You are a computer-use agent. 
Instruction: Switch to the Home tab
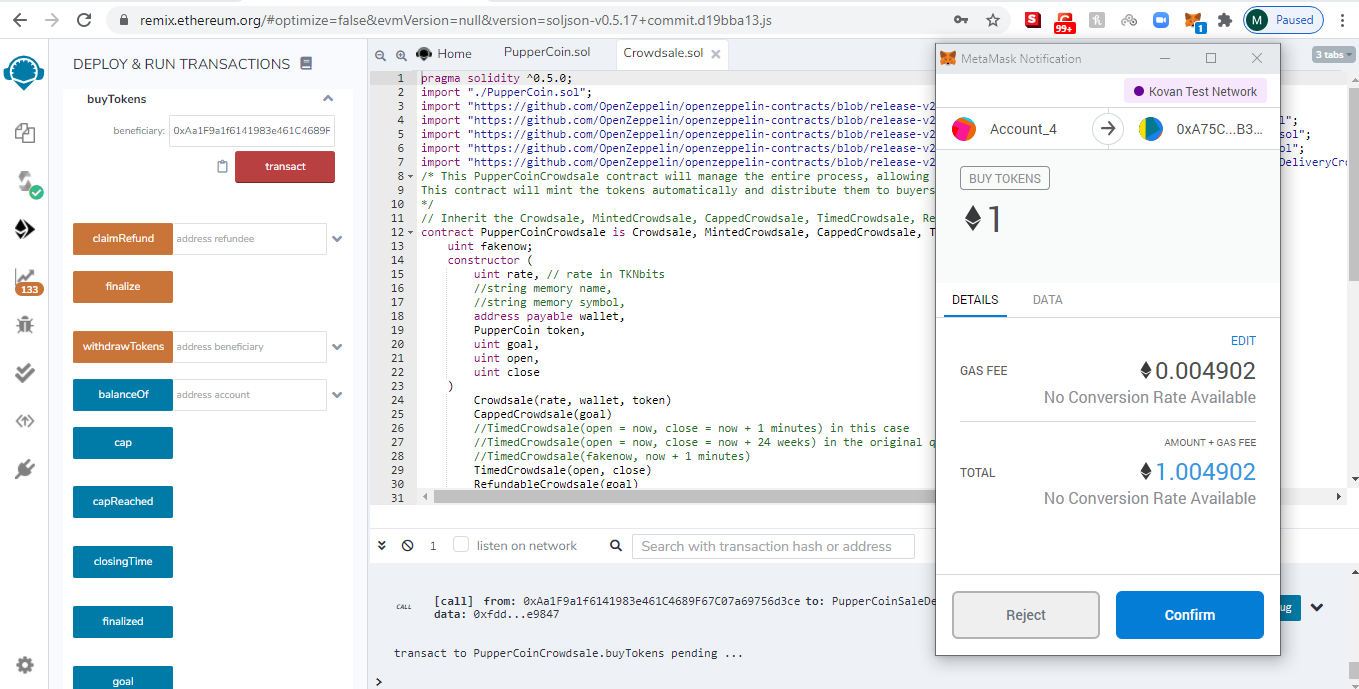pos(444,53)
